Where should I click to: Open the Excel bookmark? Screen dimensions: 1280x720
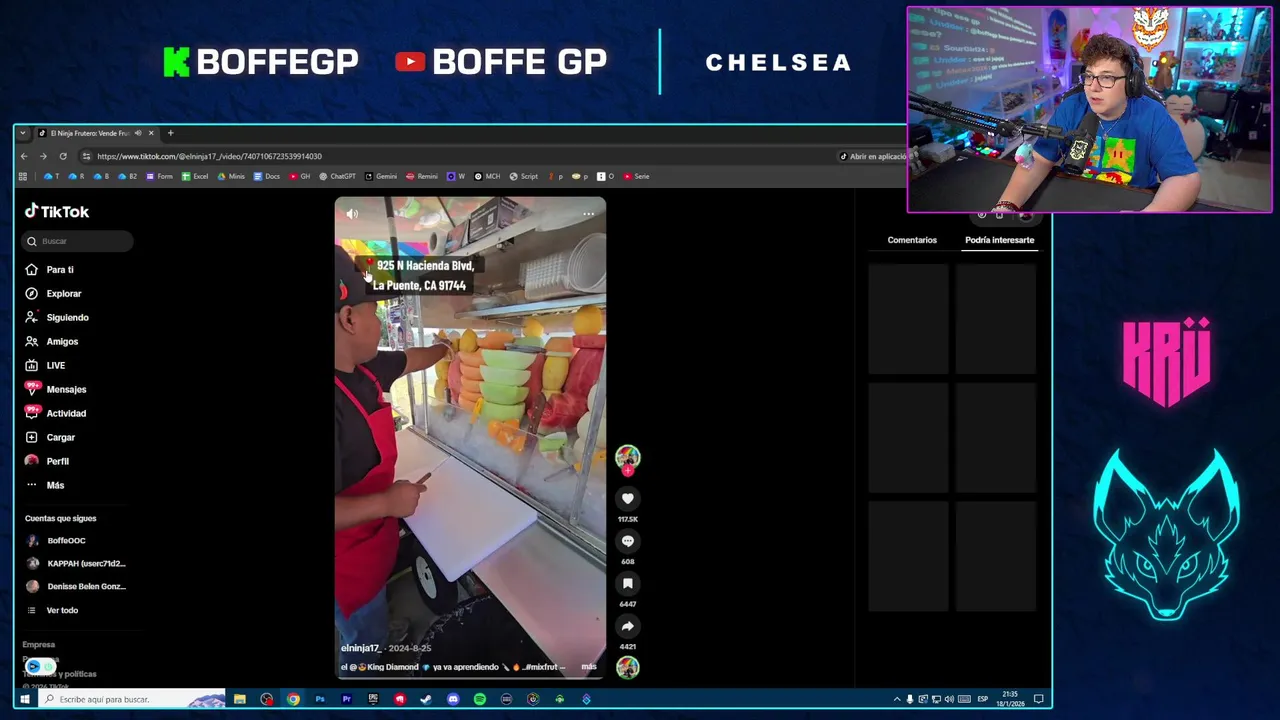[195, 177]
